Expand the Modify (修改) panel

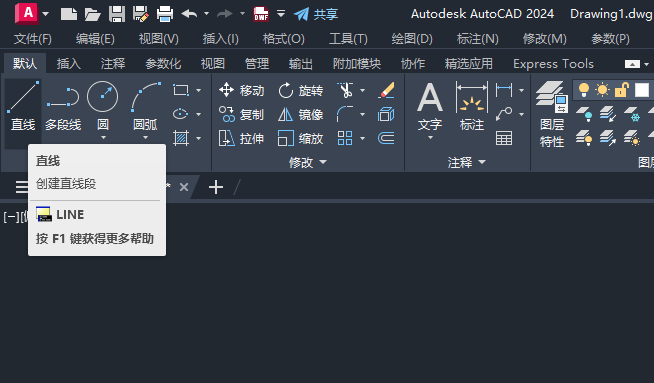click(x=308, y=162)
